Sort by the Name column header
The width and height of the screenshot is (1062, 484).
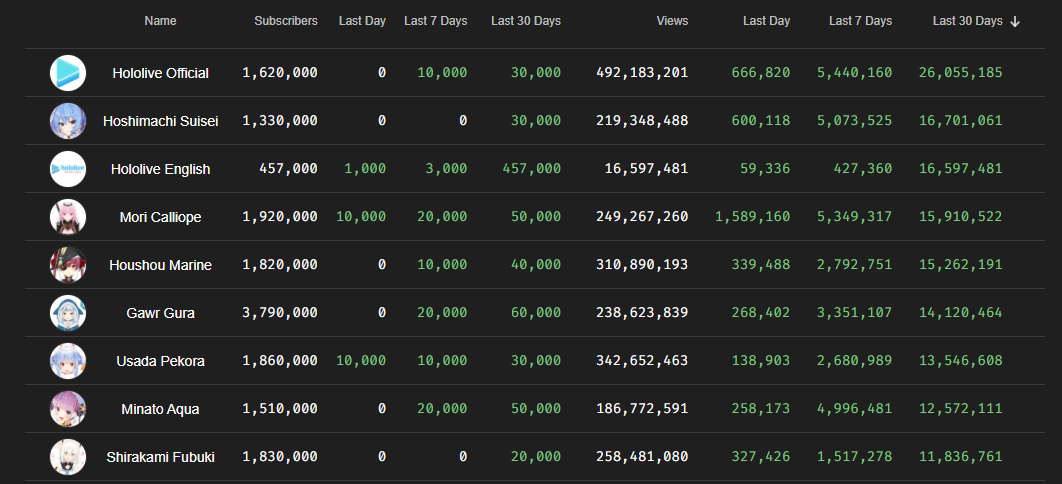[160, 21]
